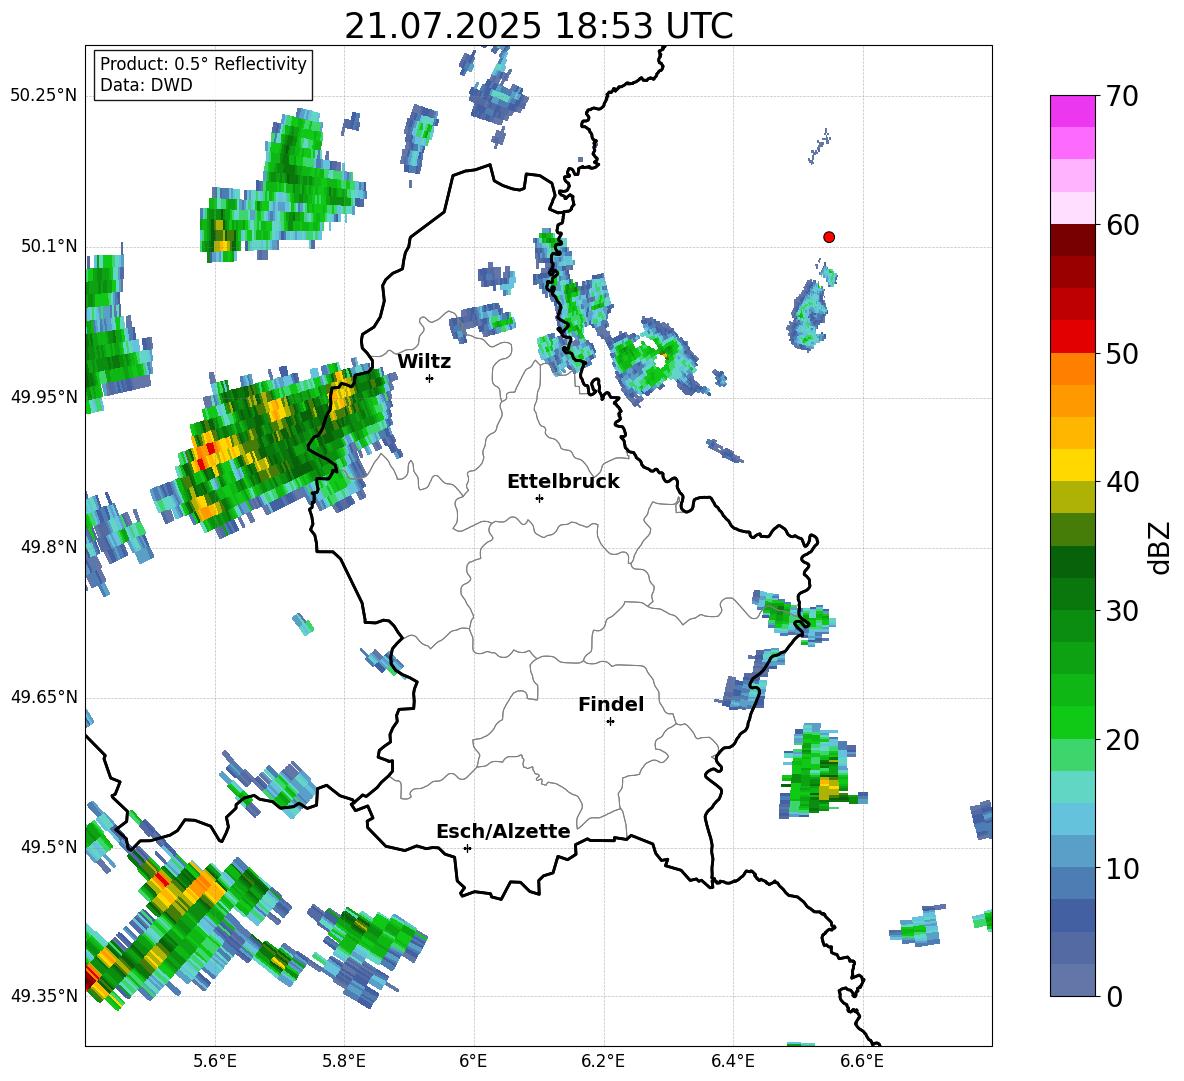Viewport: 1184px width, 1081px height.
Task: Click the 49.65°N latitude tick label
Action: (x=43, y=697)
